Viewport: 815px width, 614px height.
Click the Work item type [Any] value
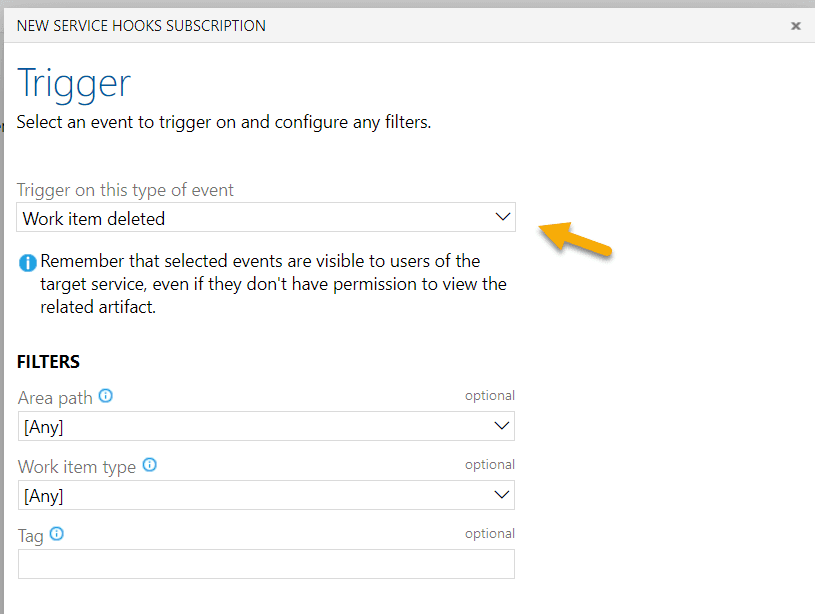click(x=43, y=496)
